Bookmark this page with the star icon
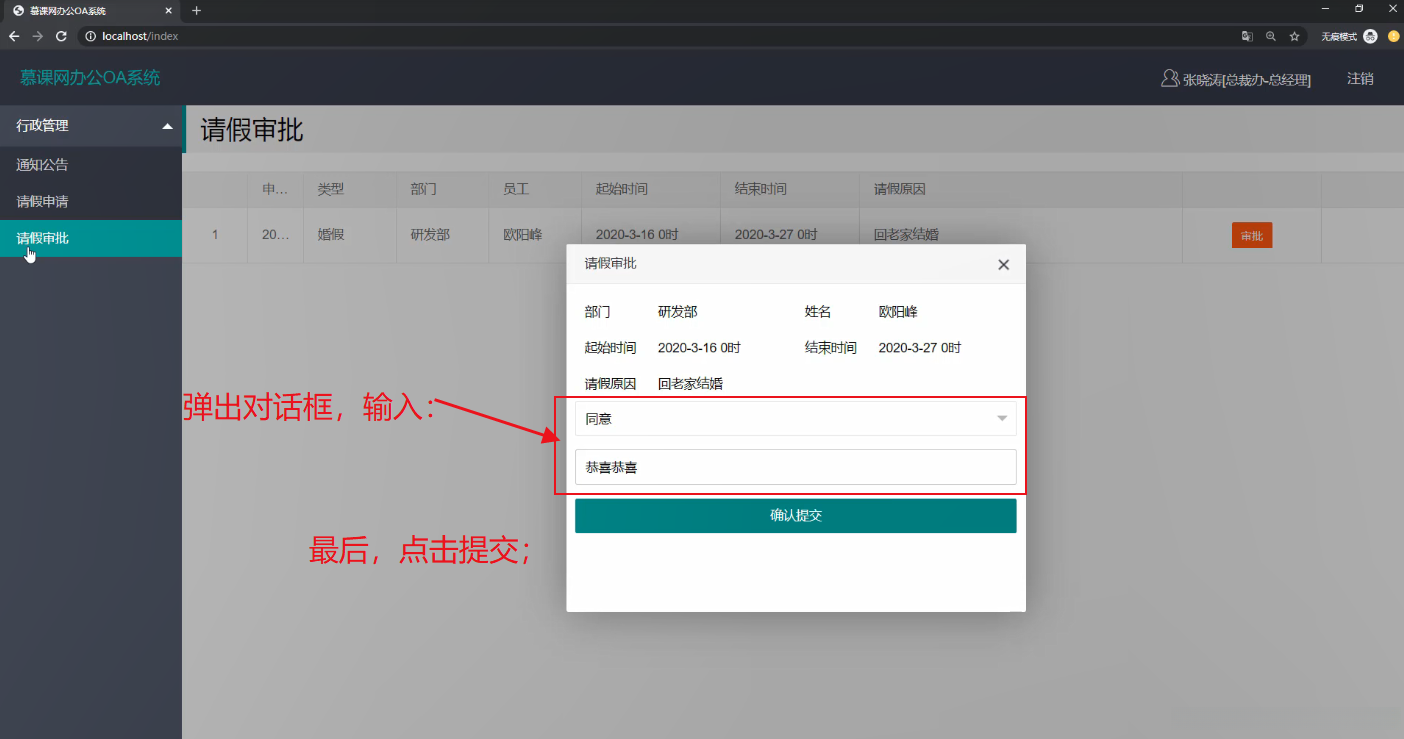This screenshot has width=1404, height=739. (x=1295, y=36)
